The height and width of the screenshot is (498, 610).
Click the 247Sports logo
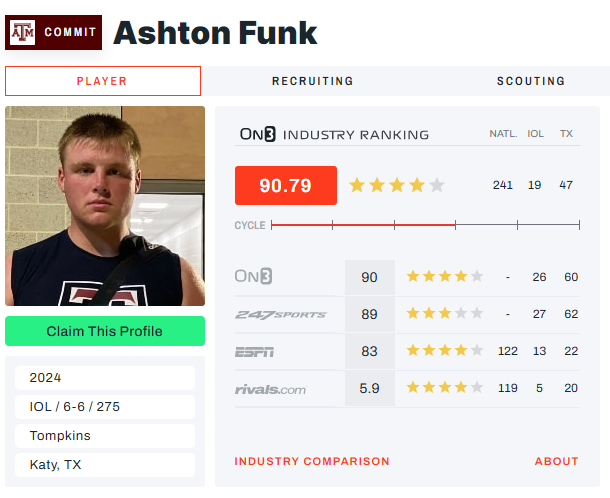280,315
